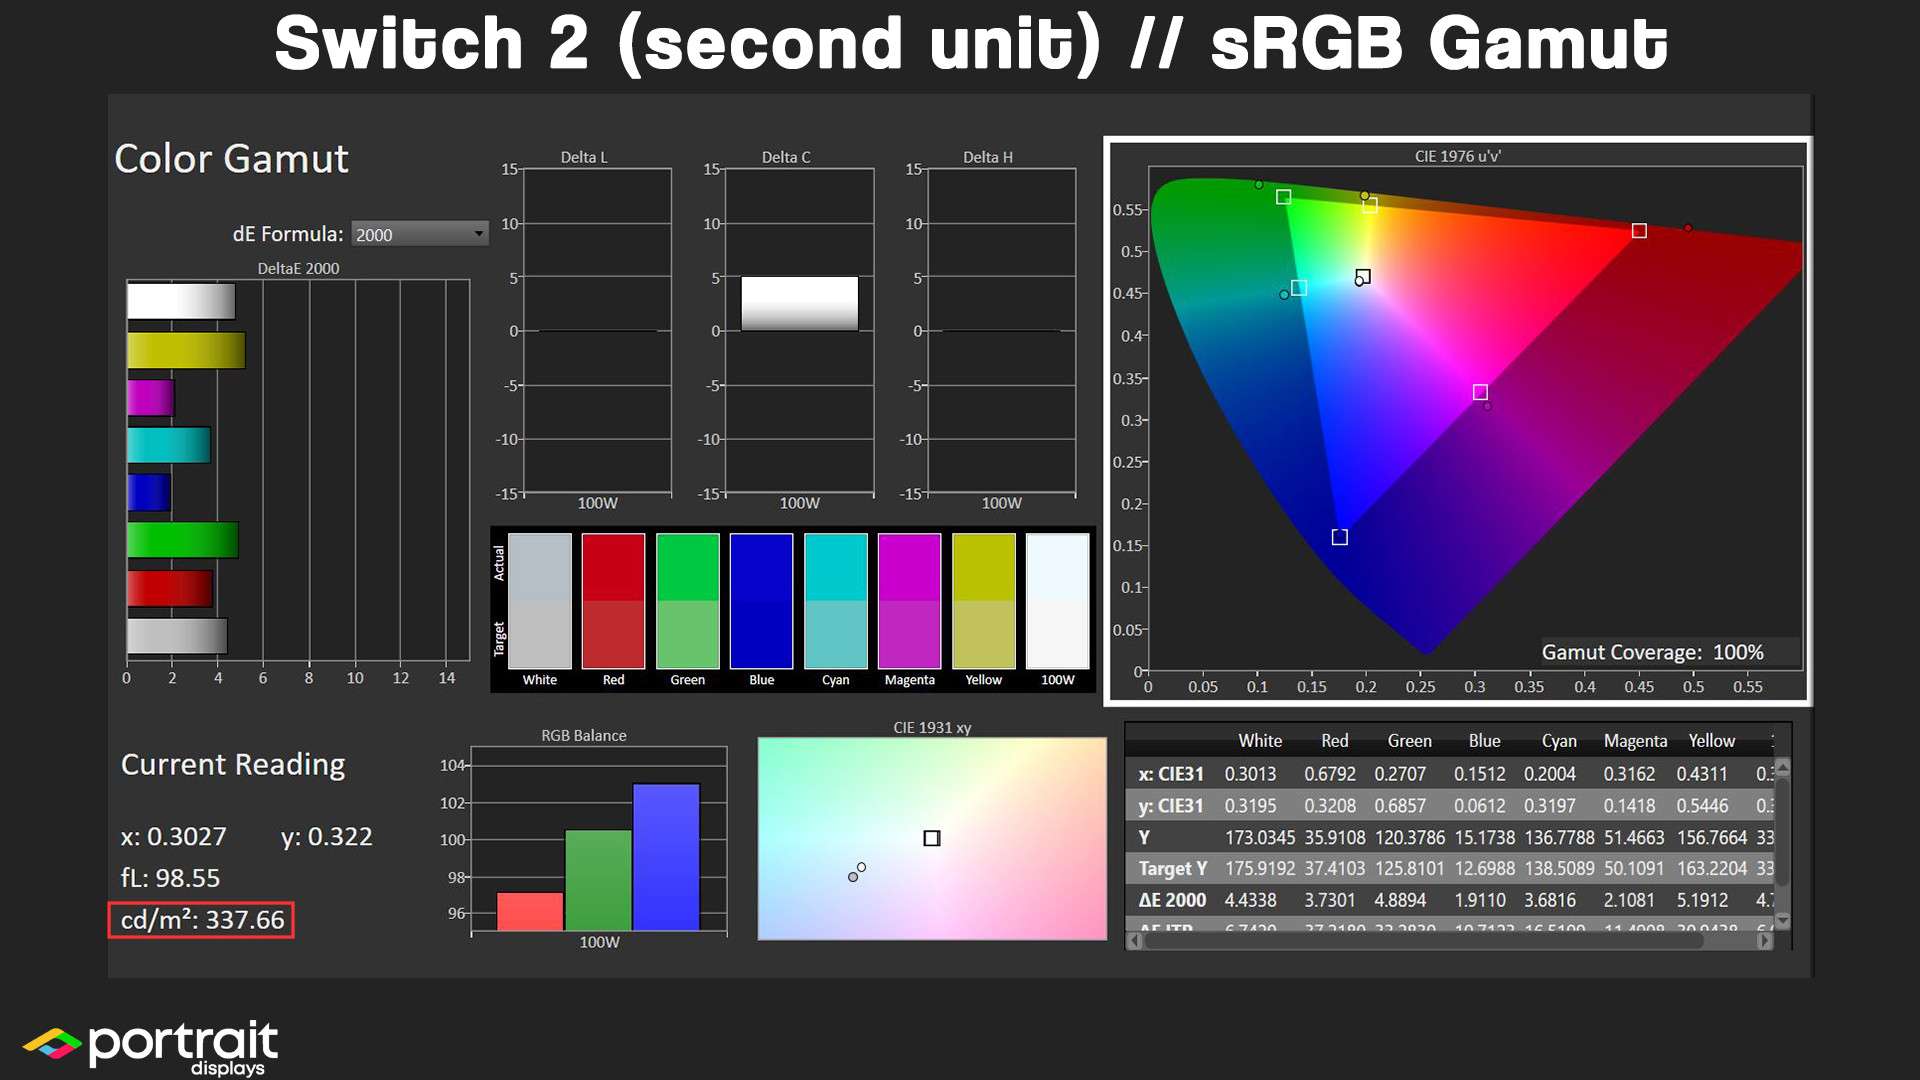Click the 'y: CIE31' row header
The width and height of the screenshot is (1920, 1080).
click(x=1171, y=806)
